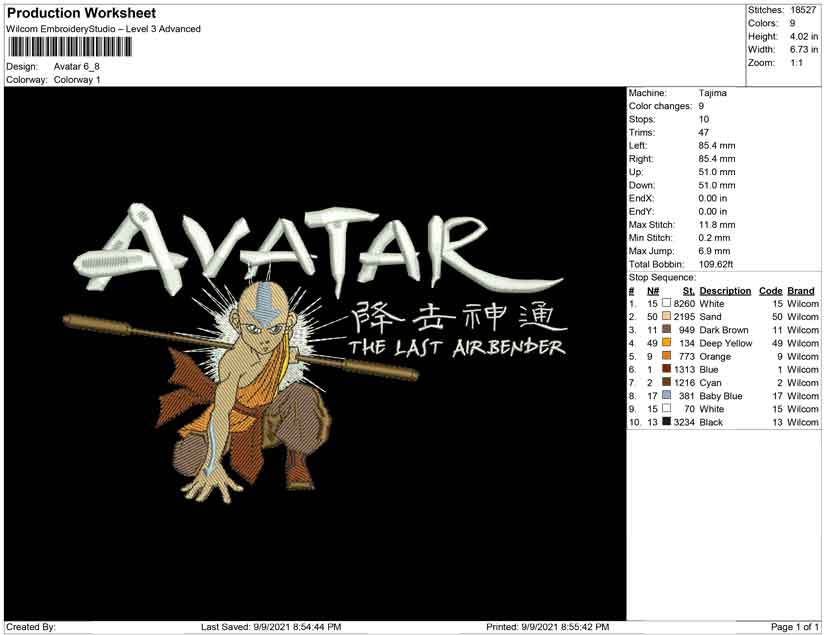The width and height of the screenshot is (825, 635).
Task: Click the 'Code' column header
Action: click(x=771, y=291)
